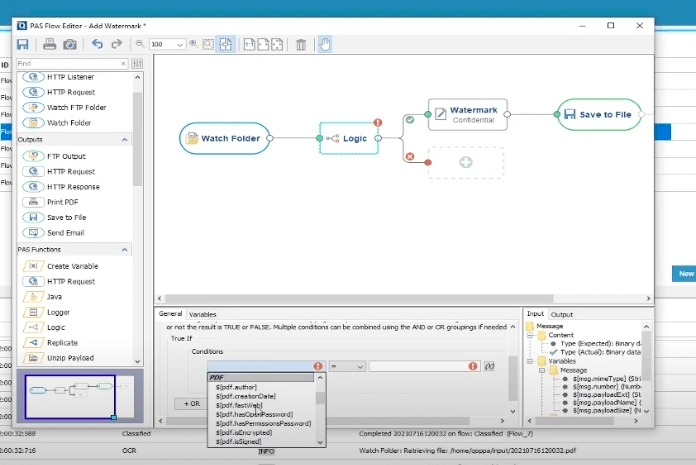Toggle the centered view tool in the toolbar
Viewport: 696px width, 465px height.
click(x=225, y=44)
